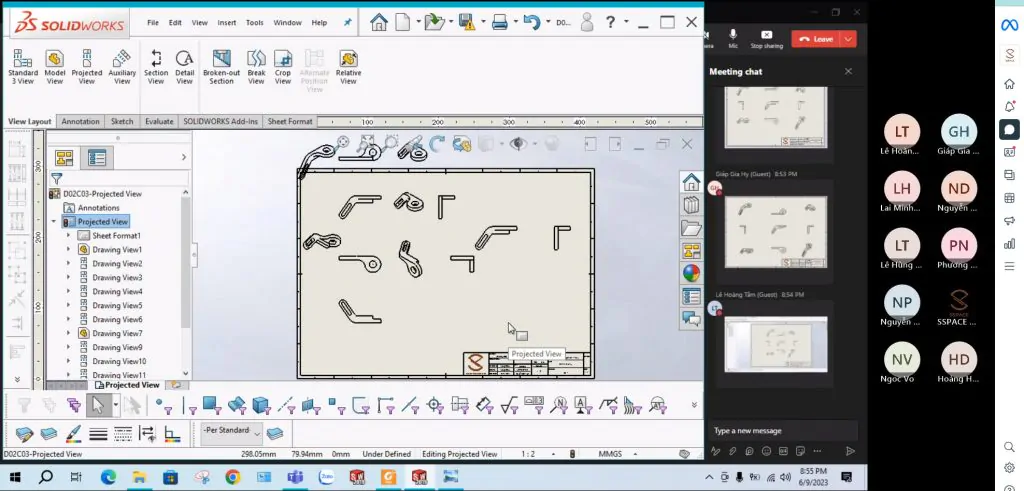Toggle Hide/Show Items eye icon
The image size is (1024, 491).
519,144
